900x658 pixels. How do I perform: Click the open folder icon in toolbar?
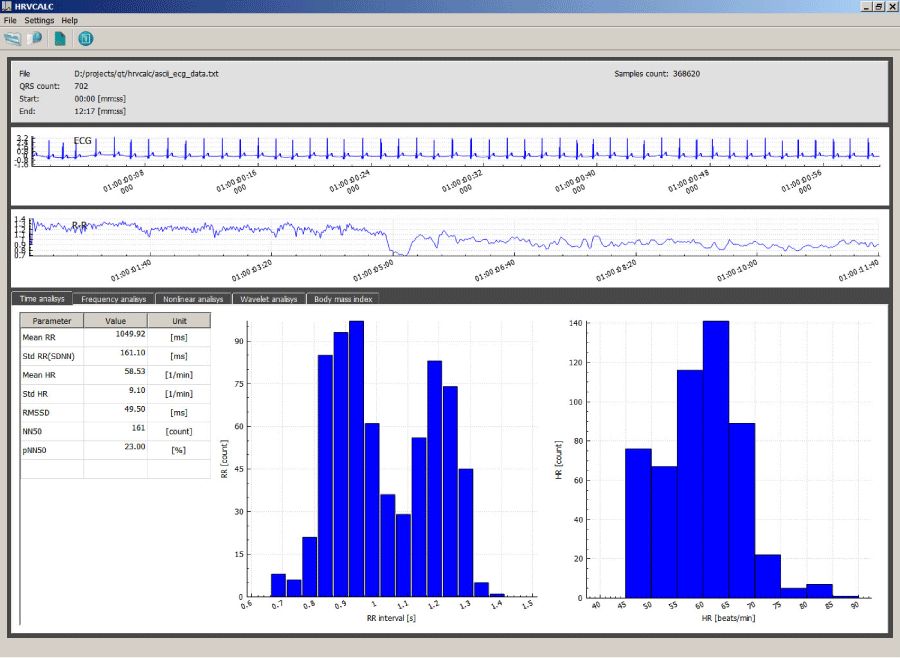13,39
